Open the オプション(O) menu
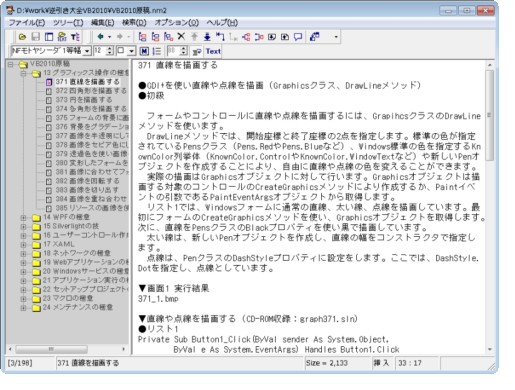 pyautogui.click(x=177, y=22)
